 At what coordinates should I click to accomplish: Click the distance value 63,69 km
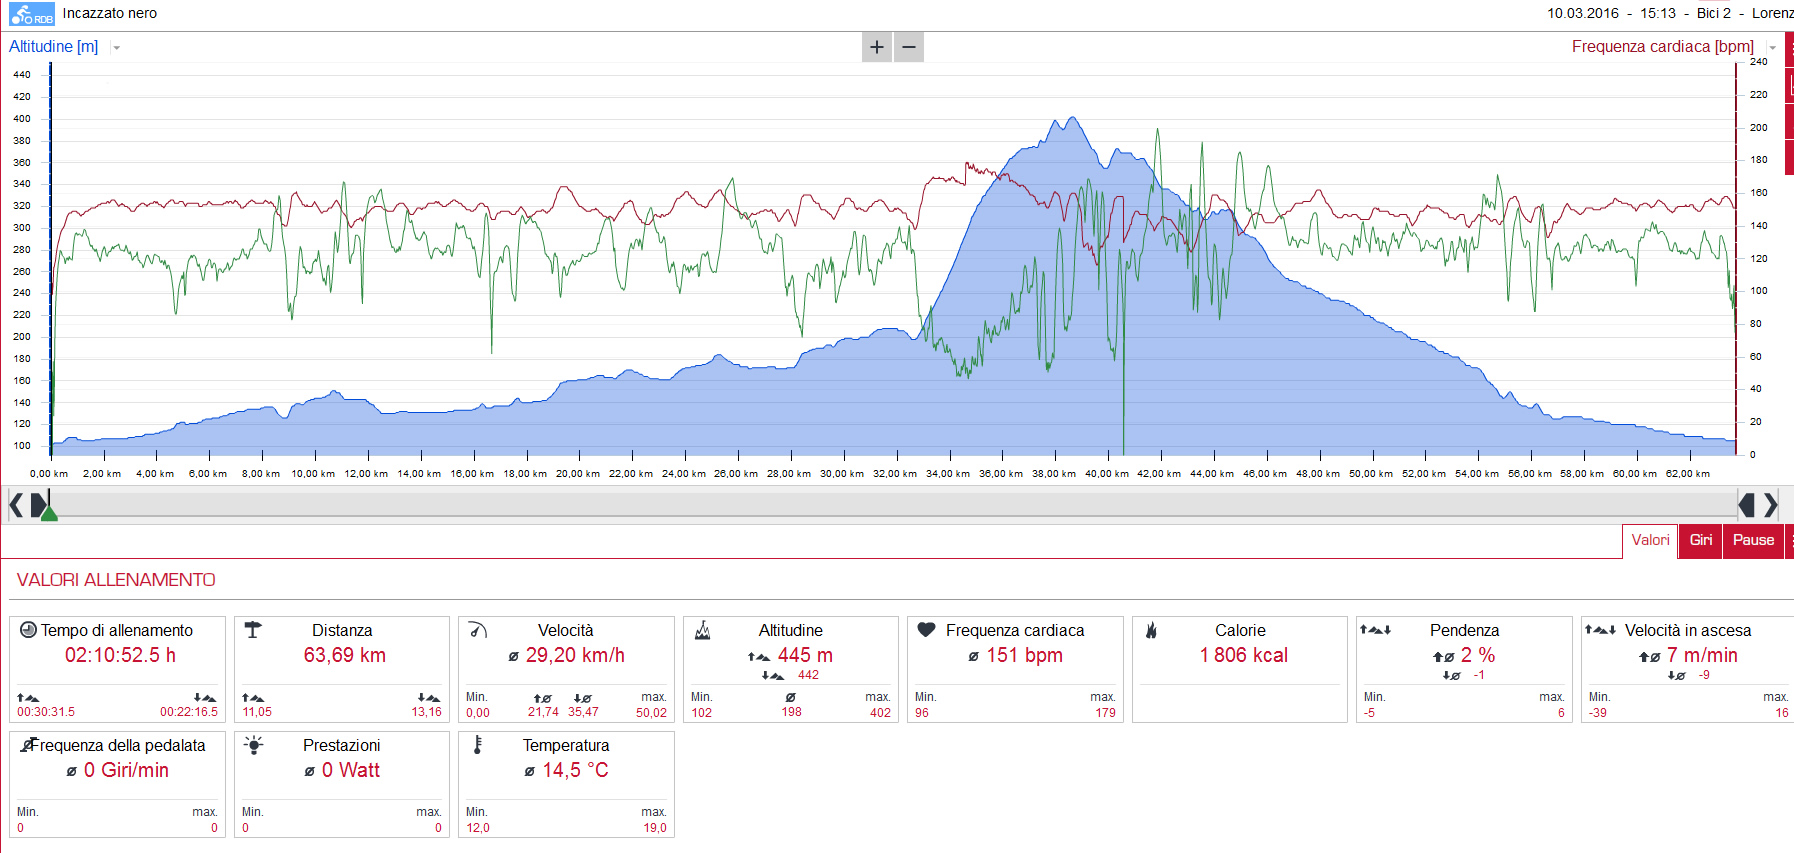[345, 655]
